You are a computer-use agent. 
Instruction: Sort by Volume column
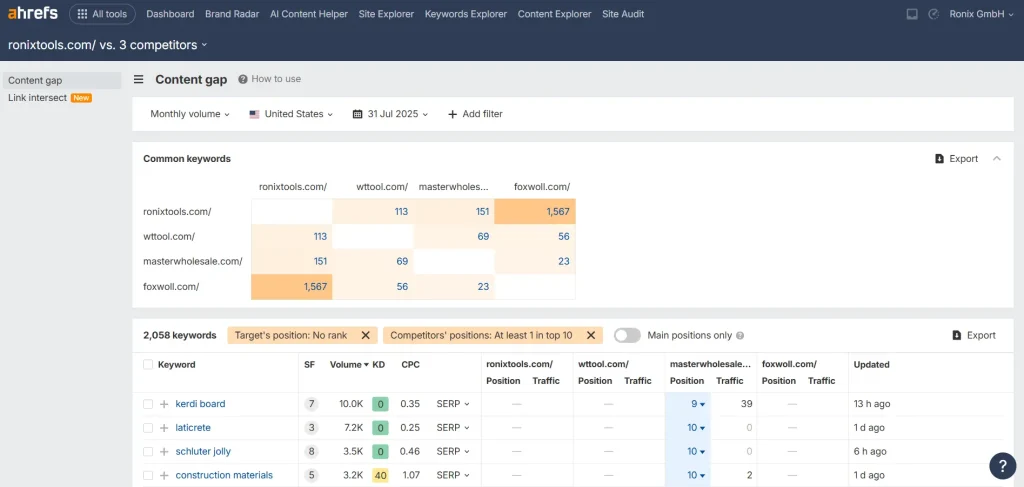(349, 365)
